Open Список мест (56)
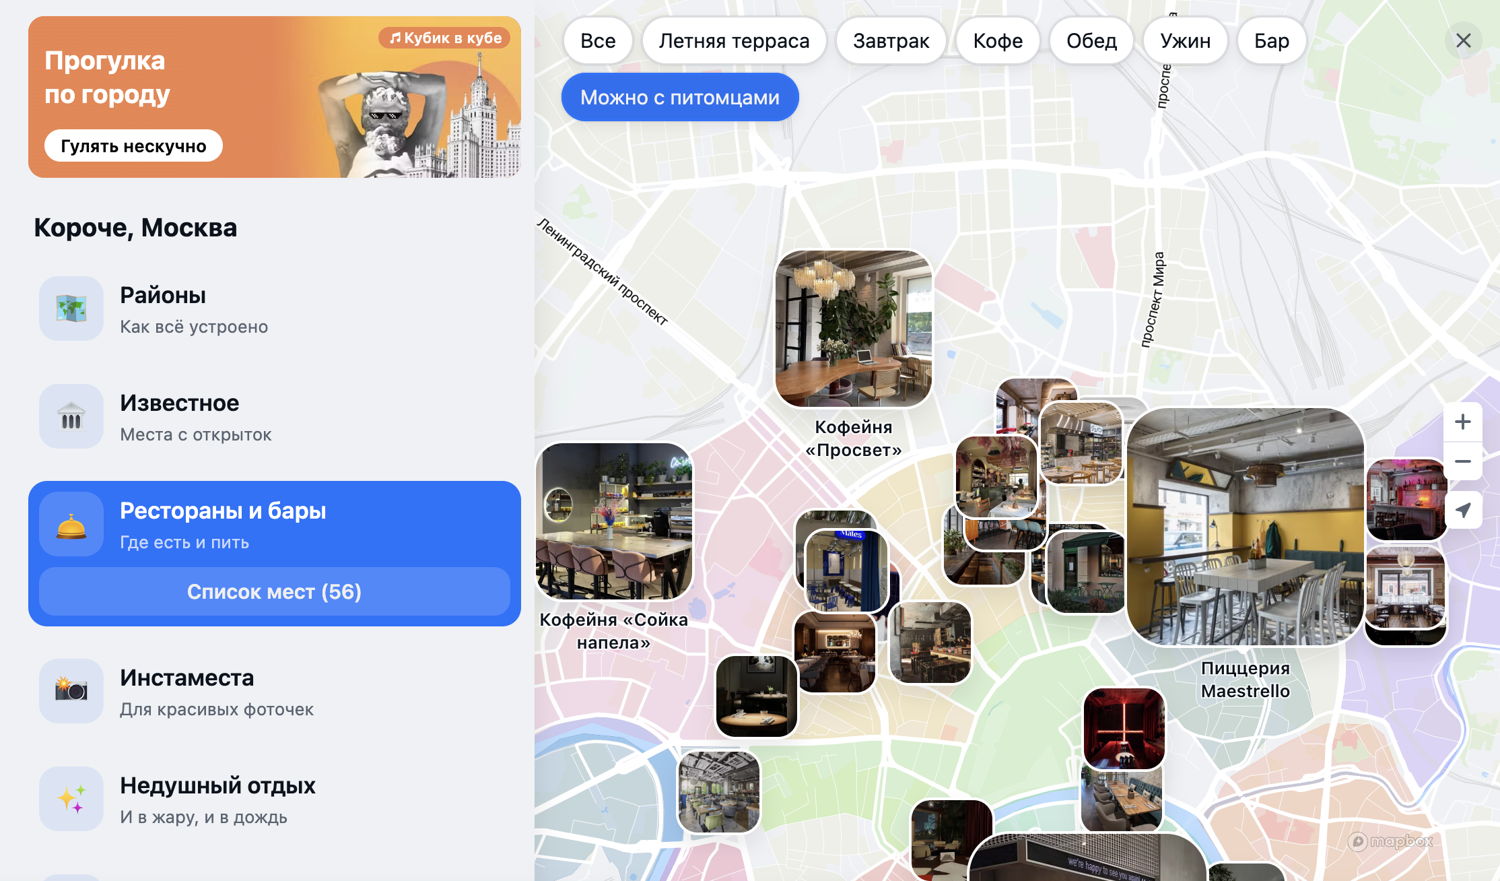The height and width of the screenshot is (881, 1500). (x=274, y=592)
